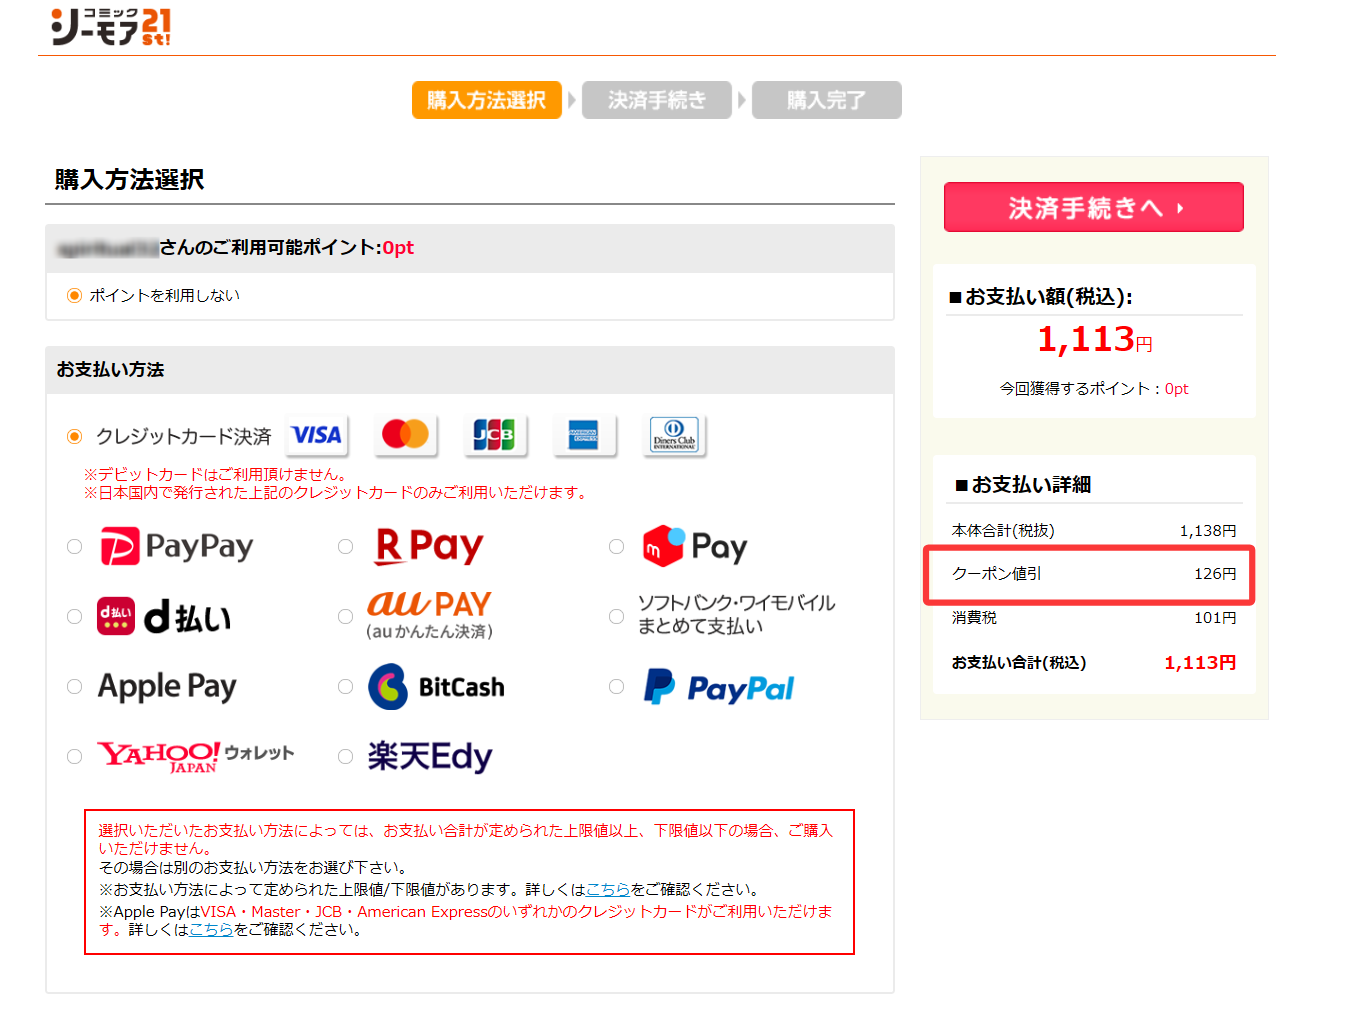
Task: Click the クレジットカード決済 label text
Action: [x=184, y=437]
